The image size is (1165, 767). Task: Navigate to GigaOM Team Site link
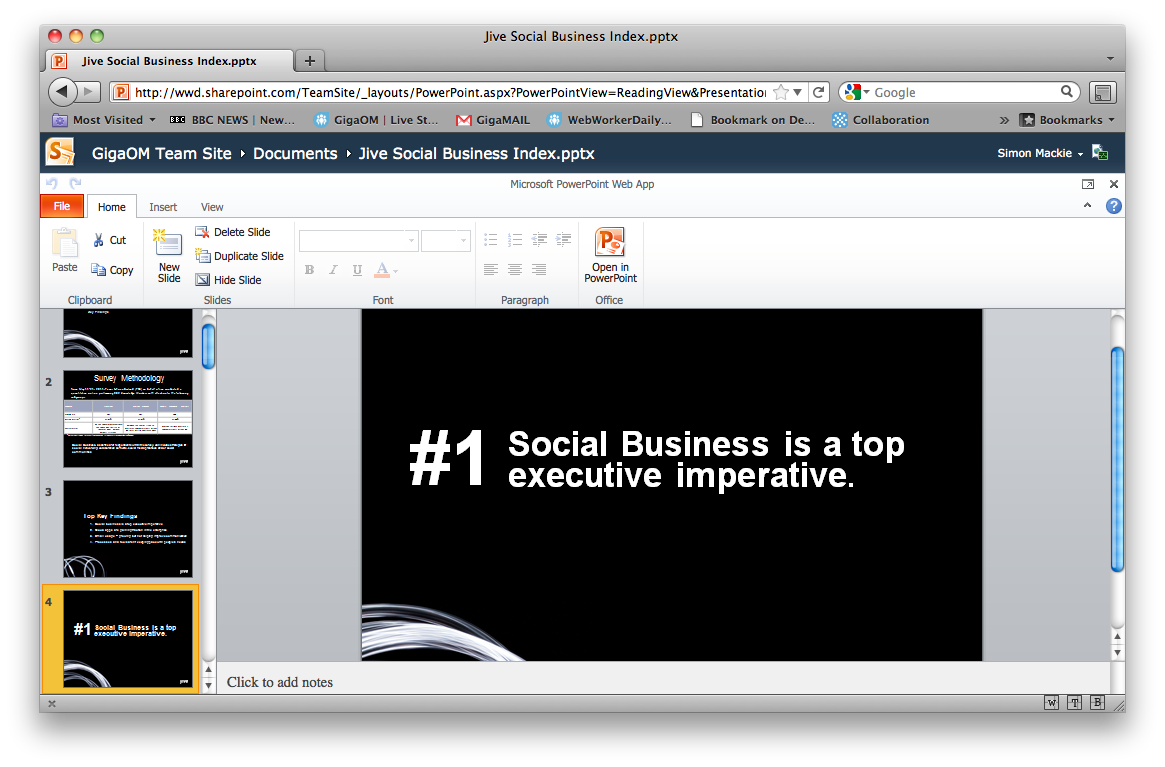click(x=161, y=153)
